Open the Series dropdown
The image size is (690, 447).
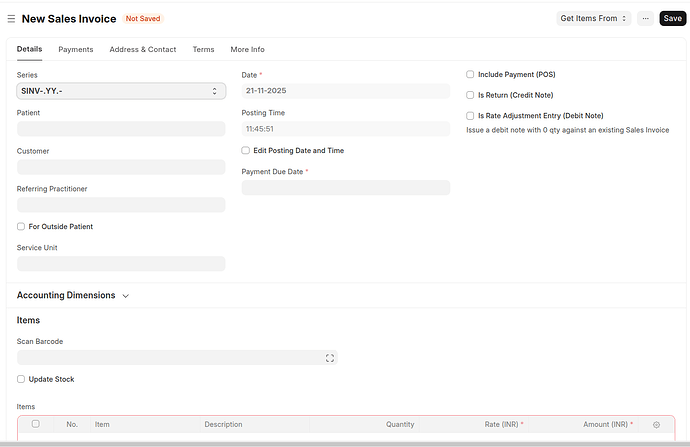[x=121, y=91]
